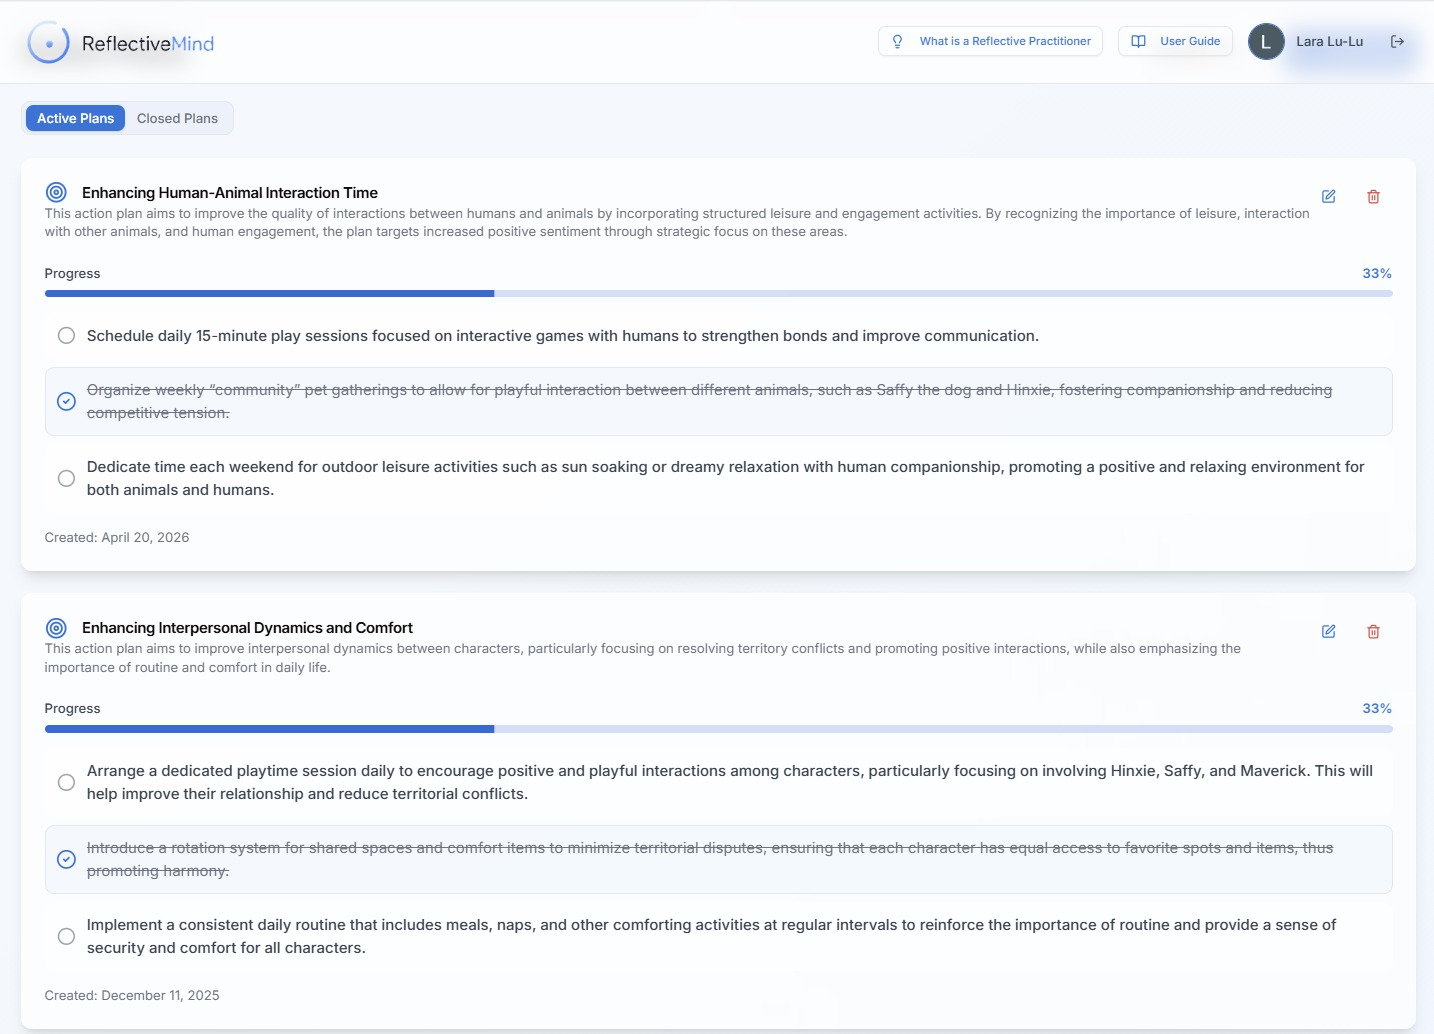Delete the Enhancing Human-Animal Interaction Time plan
The height and width of the screenshot is (1034, 1434).
(x=1373, y=197)
